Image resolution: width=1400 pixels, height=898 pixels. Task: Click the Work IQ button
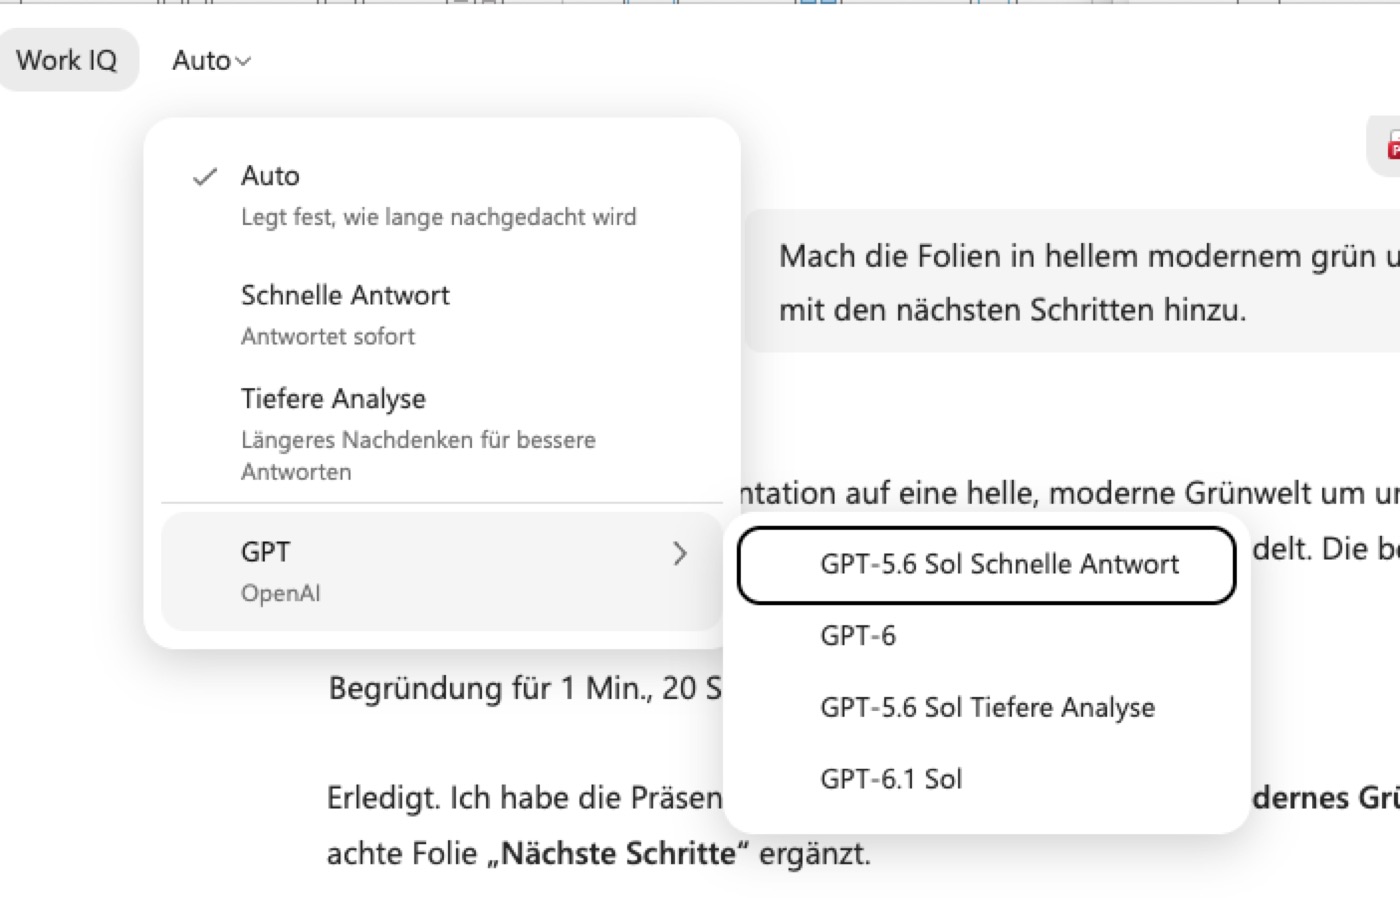(66, 60)
